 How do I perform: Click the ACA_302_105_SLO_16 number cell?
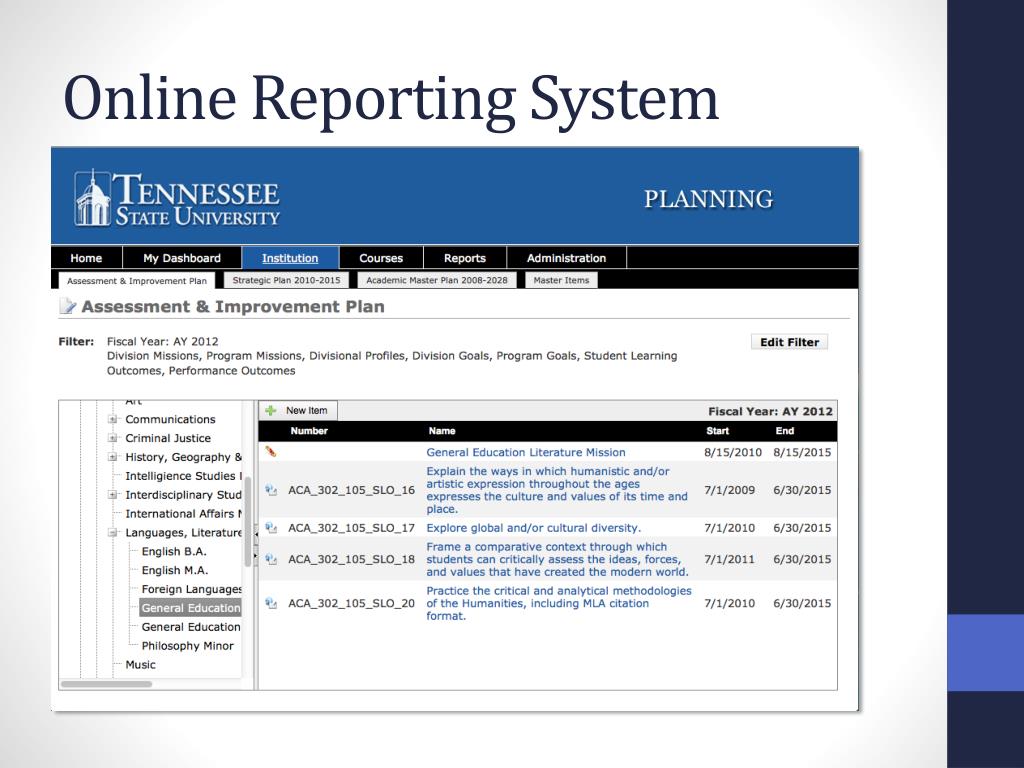coord(351,490)
